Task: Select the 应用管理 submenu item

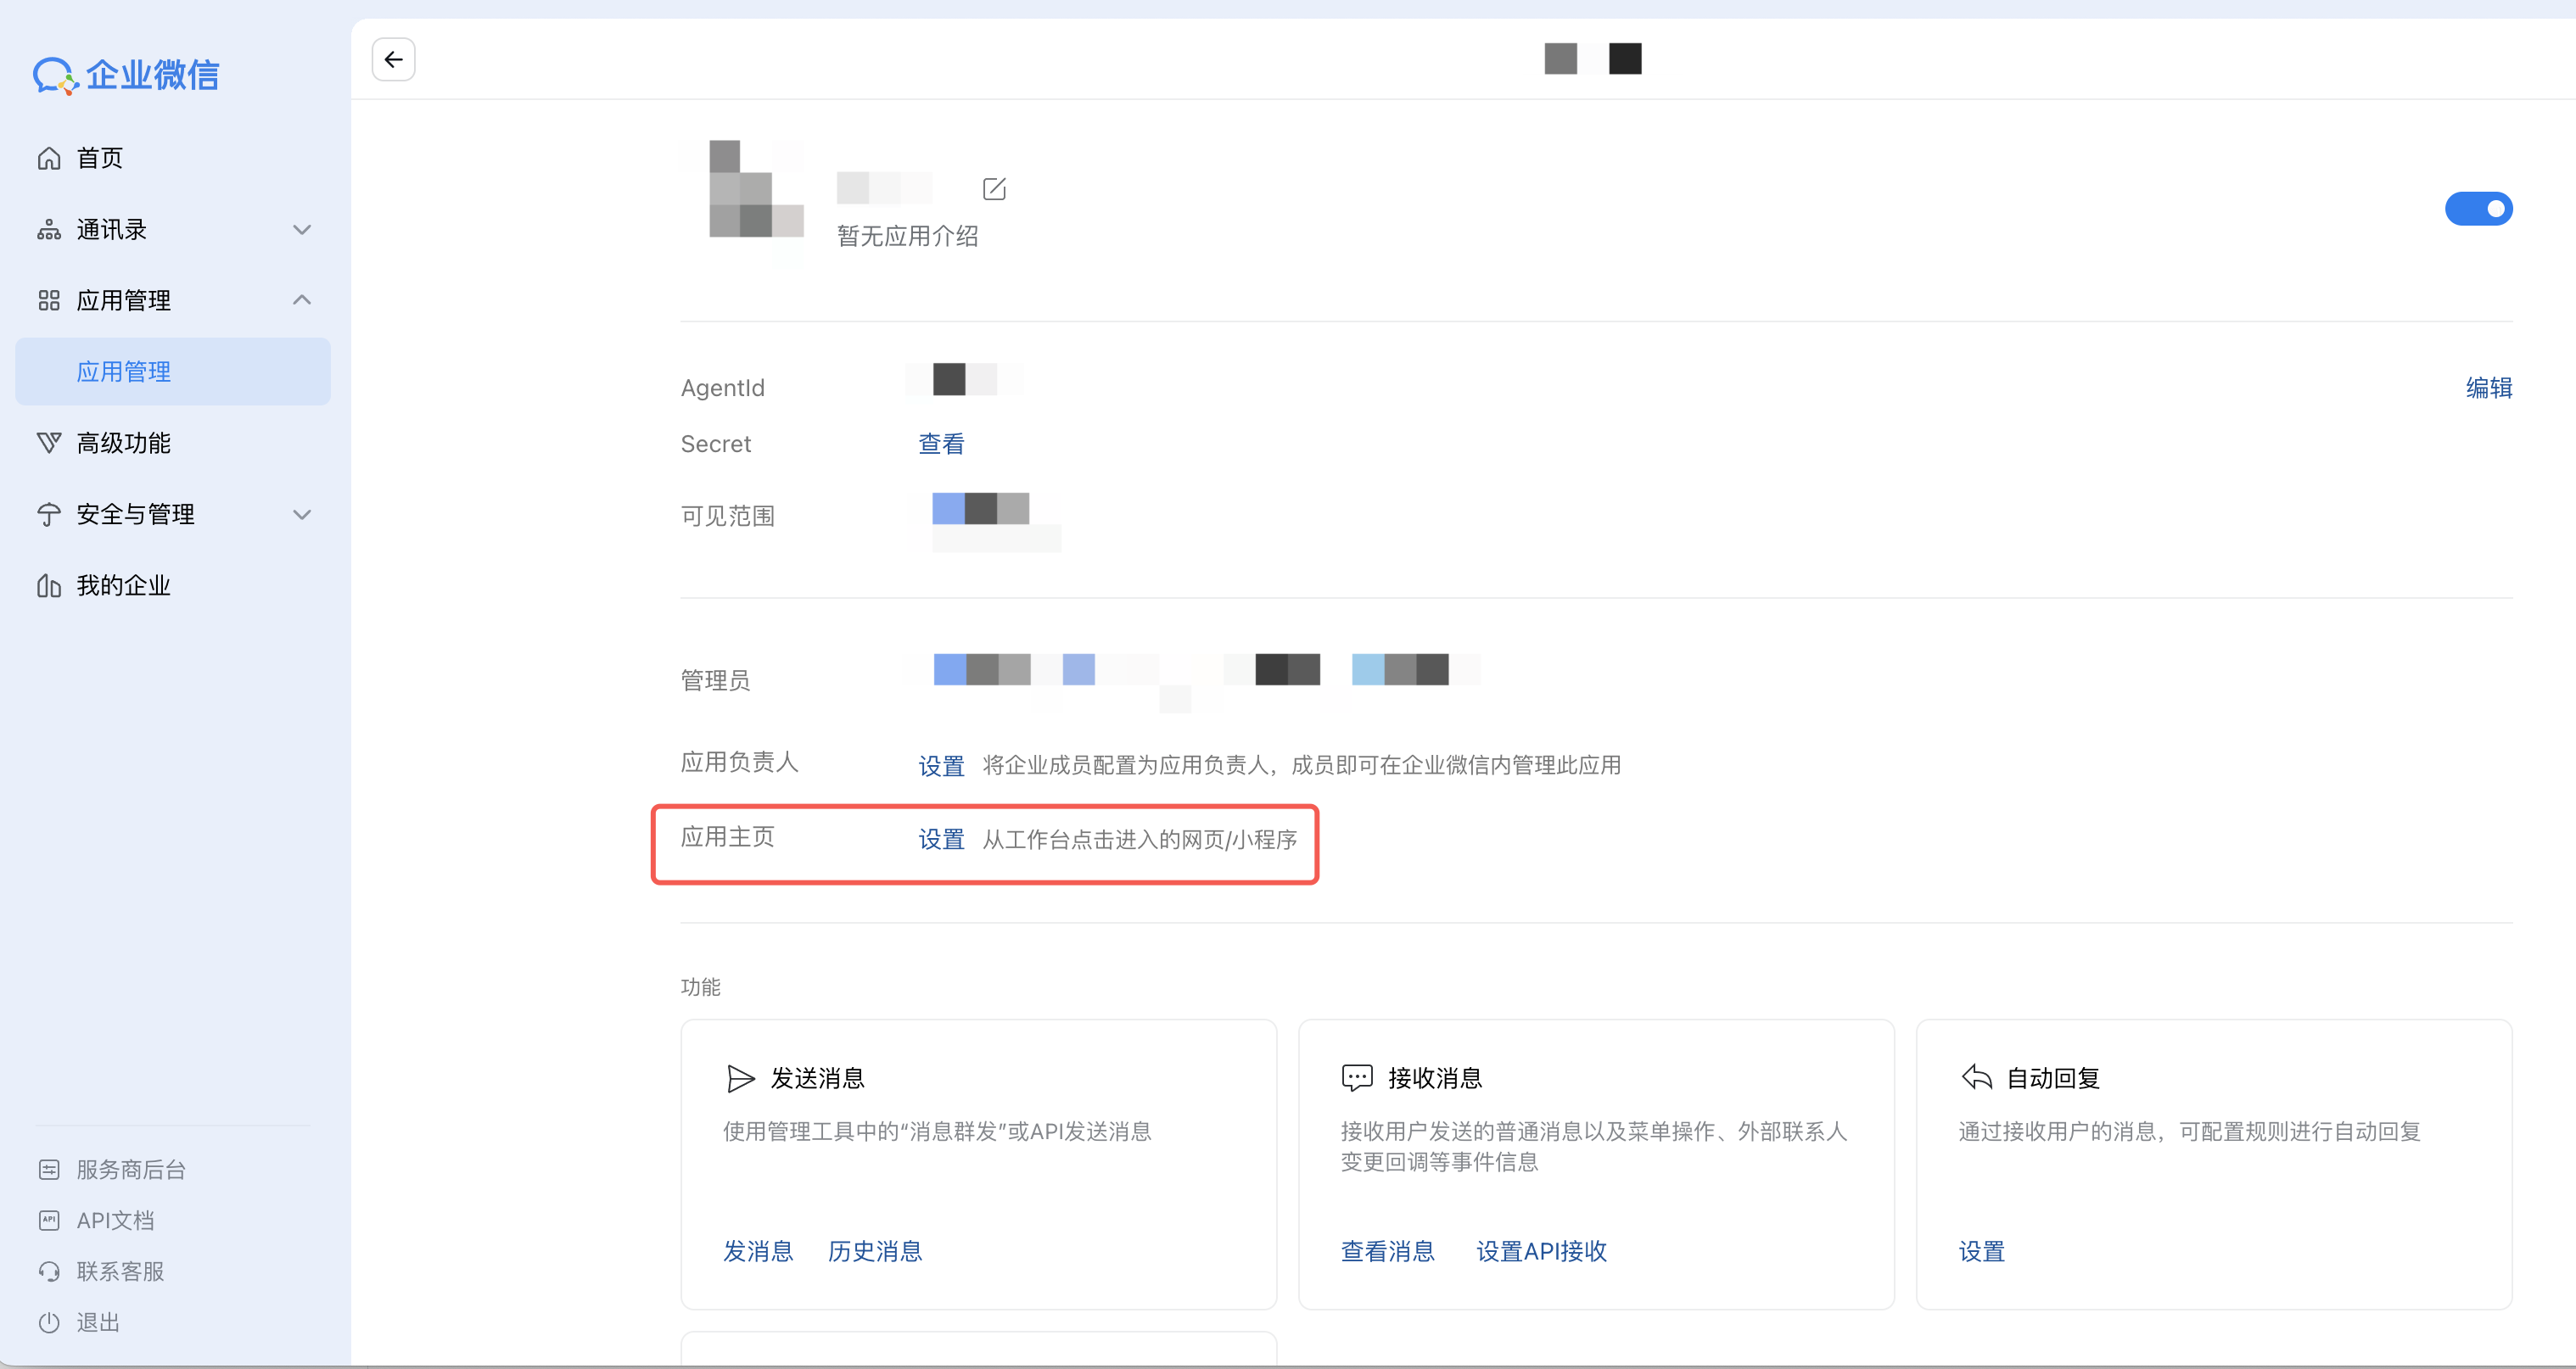Action: click(123, 372)
